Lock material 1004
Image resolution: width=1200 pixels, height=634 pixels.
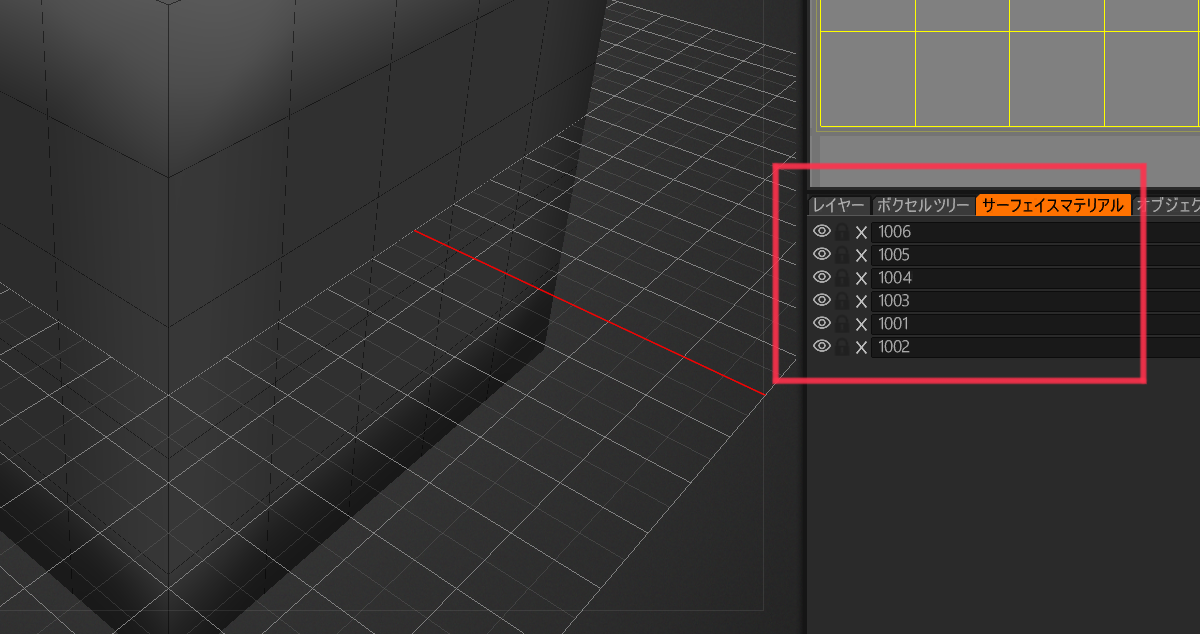click(842, 278)
